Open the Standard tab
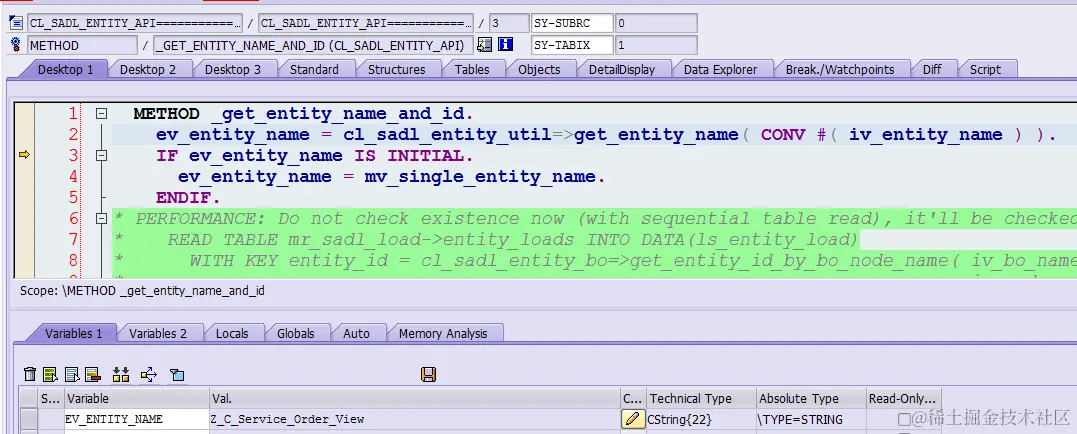 point(314,69)
